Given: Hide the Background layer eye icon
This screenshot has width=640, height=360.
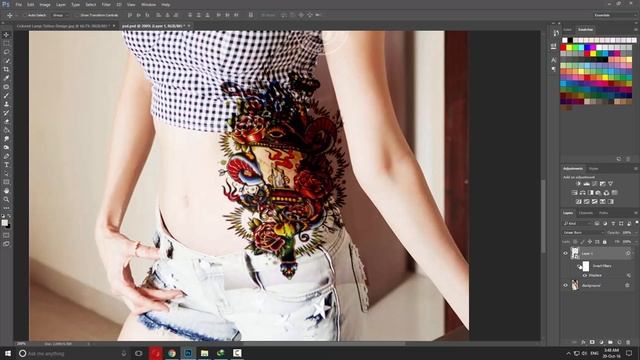Looking at the screenshot, I should coord(565,285).
